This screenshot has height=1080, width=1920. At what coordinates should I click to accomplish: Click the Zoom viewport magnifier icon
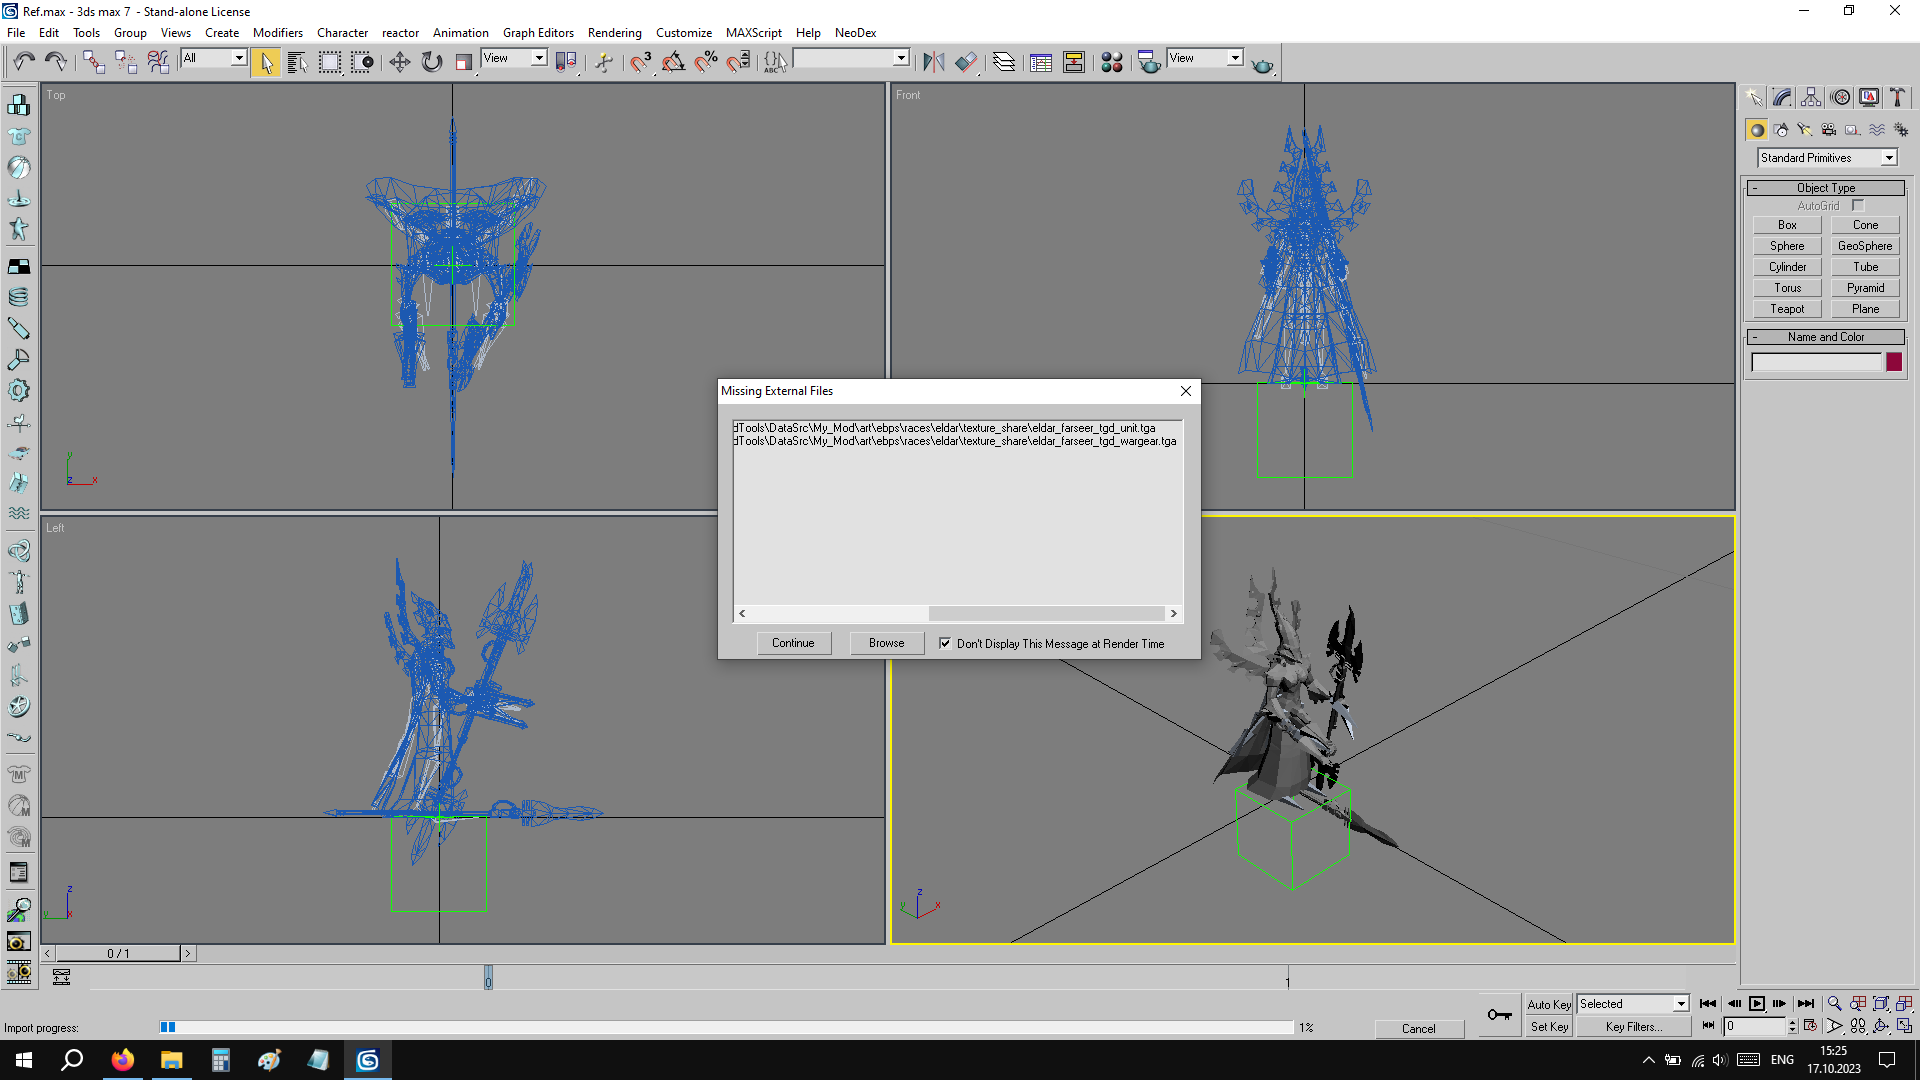pyautogui.click(x=1834, y=1004)
